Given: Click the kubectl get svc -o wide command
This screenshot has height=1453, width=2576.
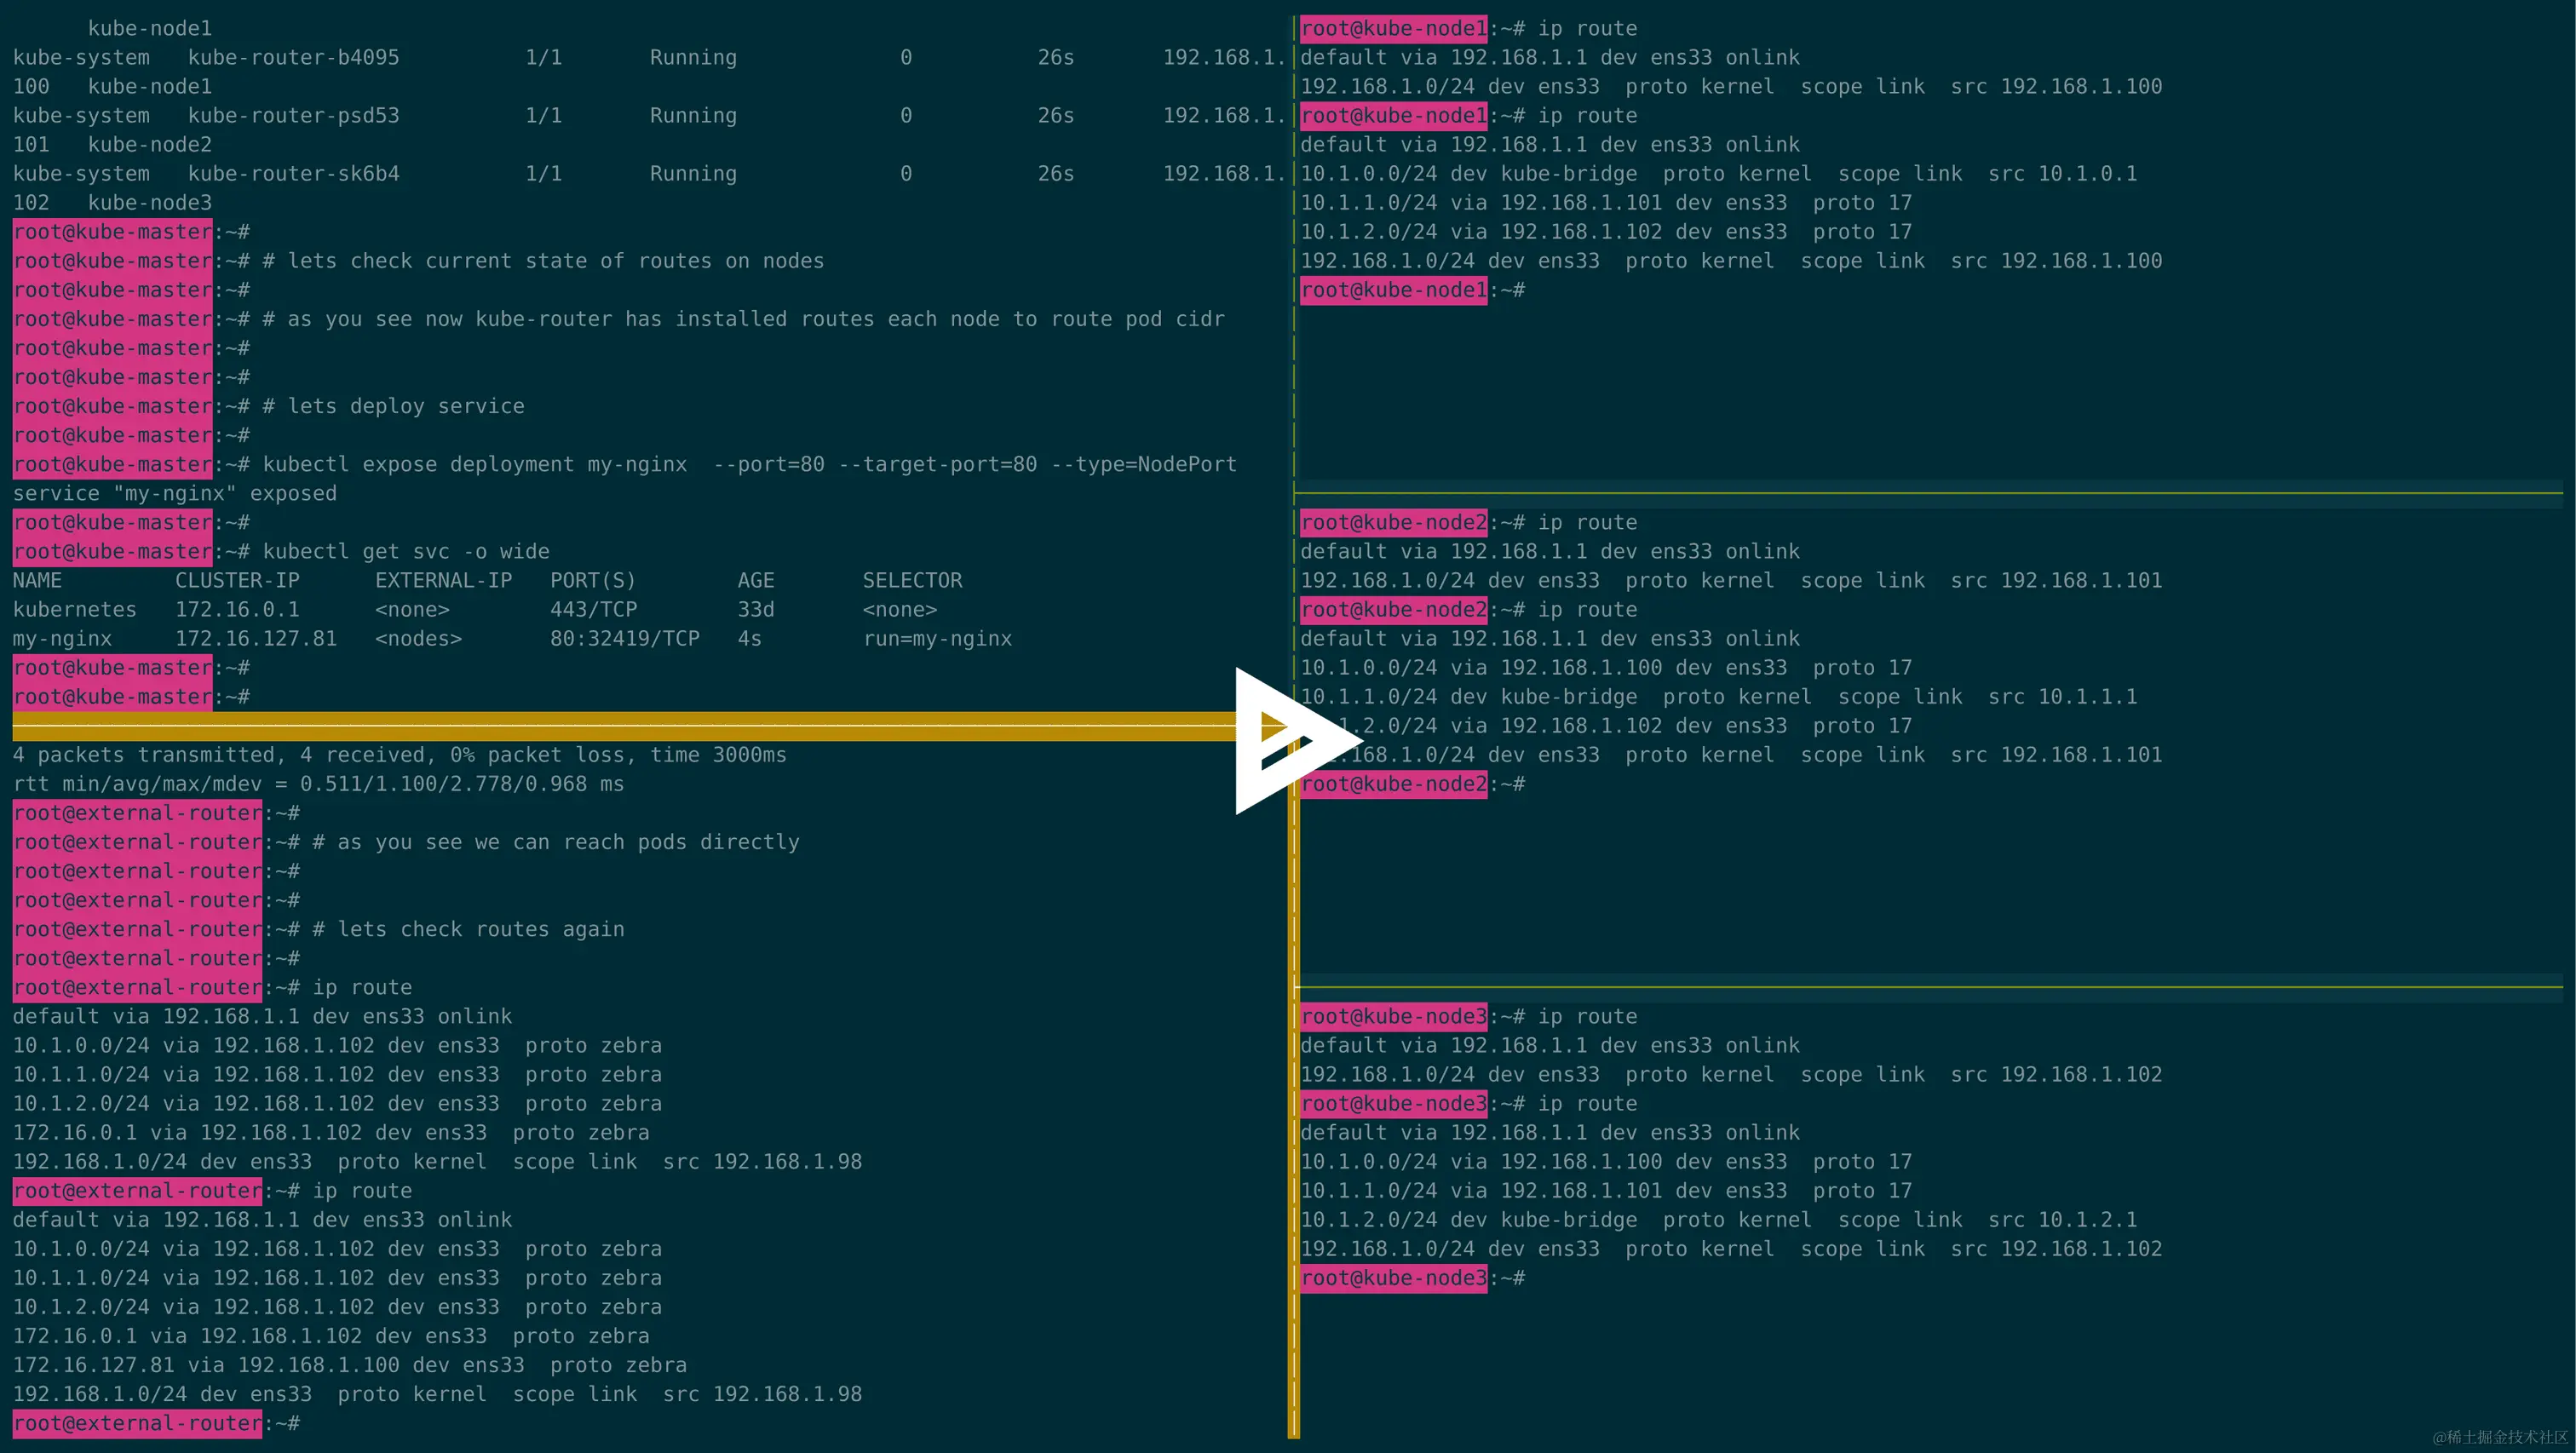Looking at the screenshot, I should (406, 551).
